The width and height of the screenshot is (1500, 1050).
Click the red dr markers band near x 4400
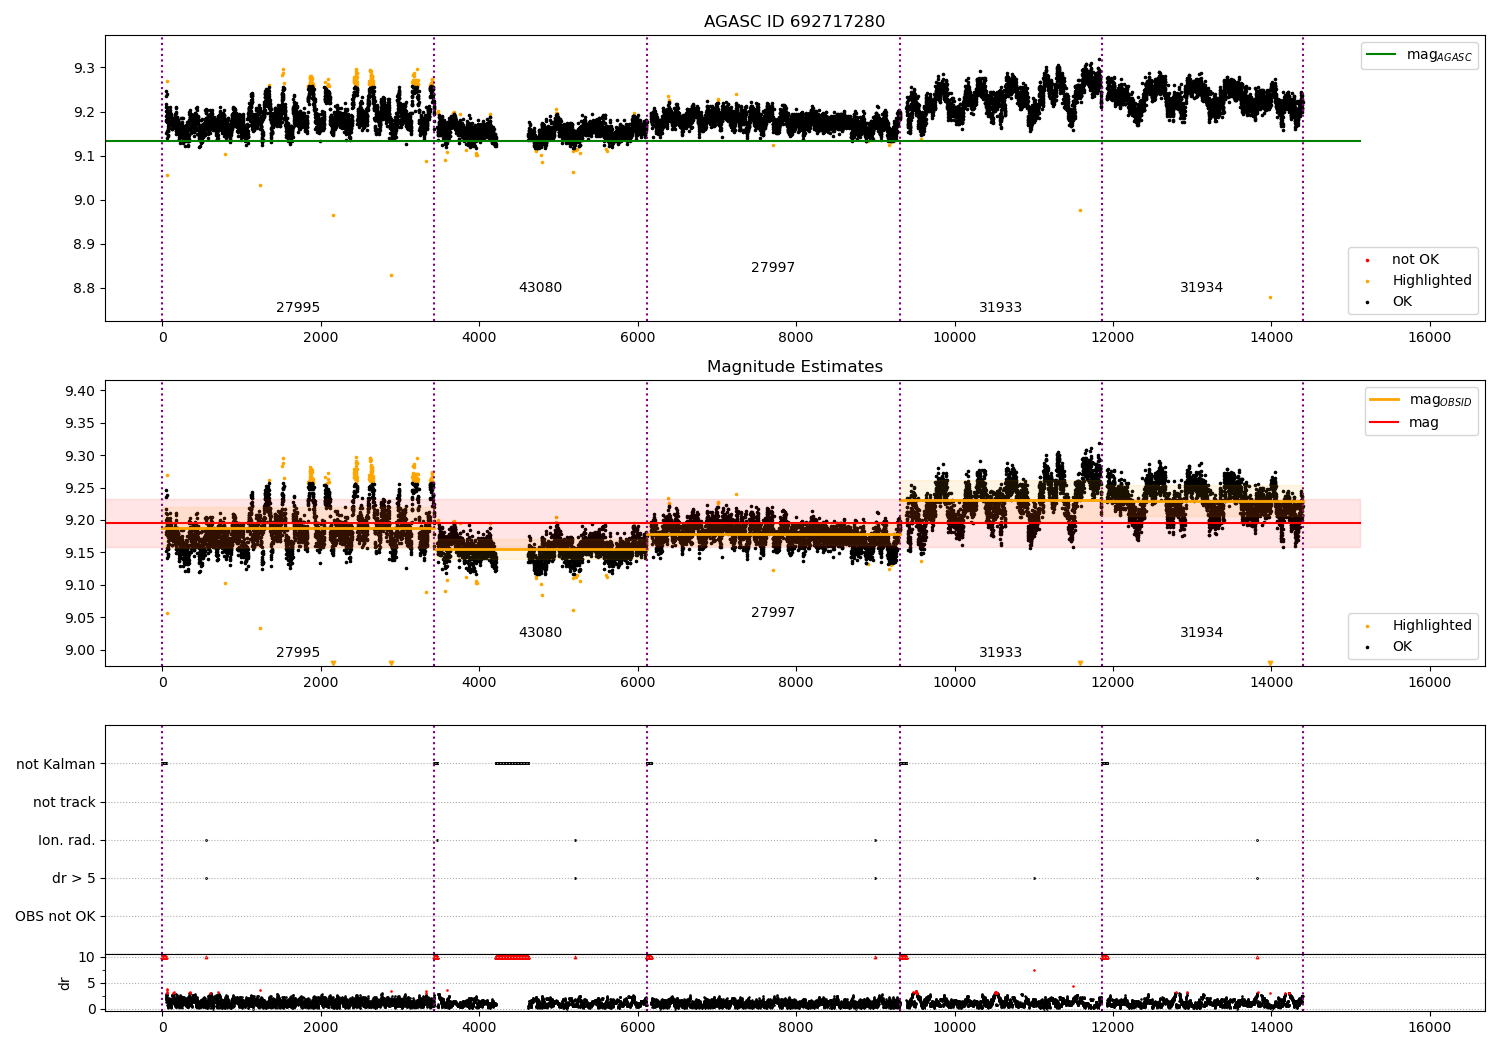pos(512,957)
